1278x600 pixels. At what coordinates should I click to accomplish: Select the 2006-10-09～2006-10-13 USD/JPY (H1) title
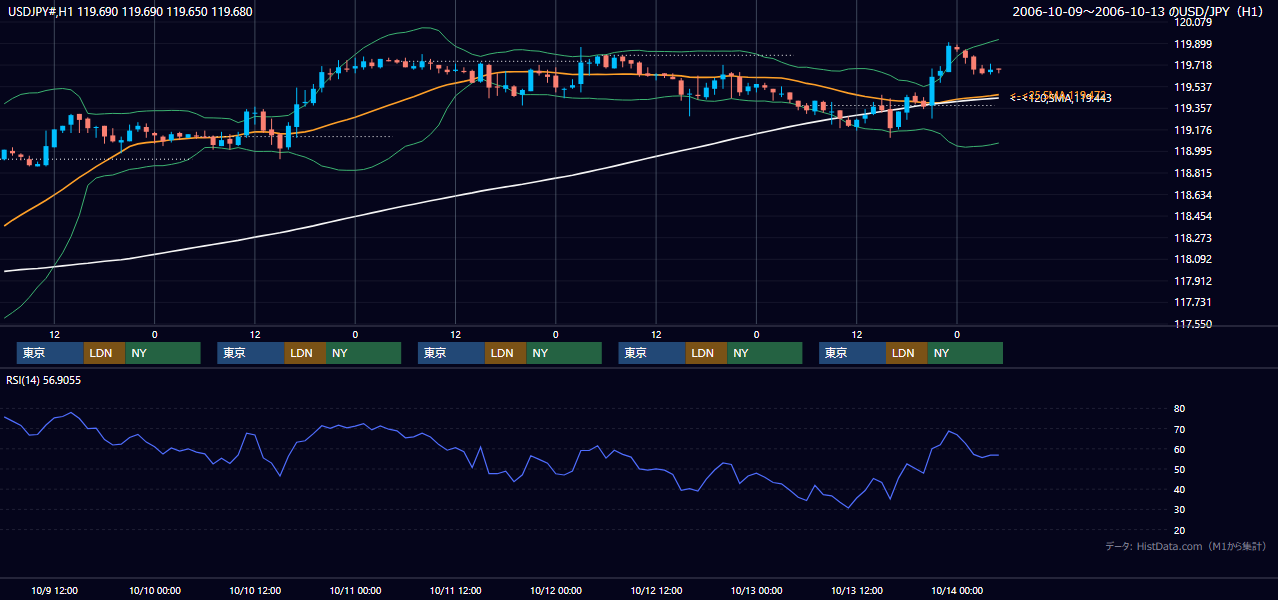coord(1140,12)
